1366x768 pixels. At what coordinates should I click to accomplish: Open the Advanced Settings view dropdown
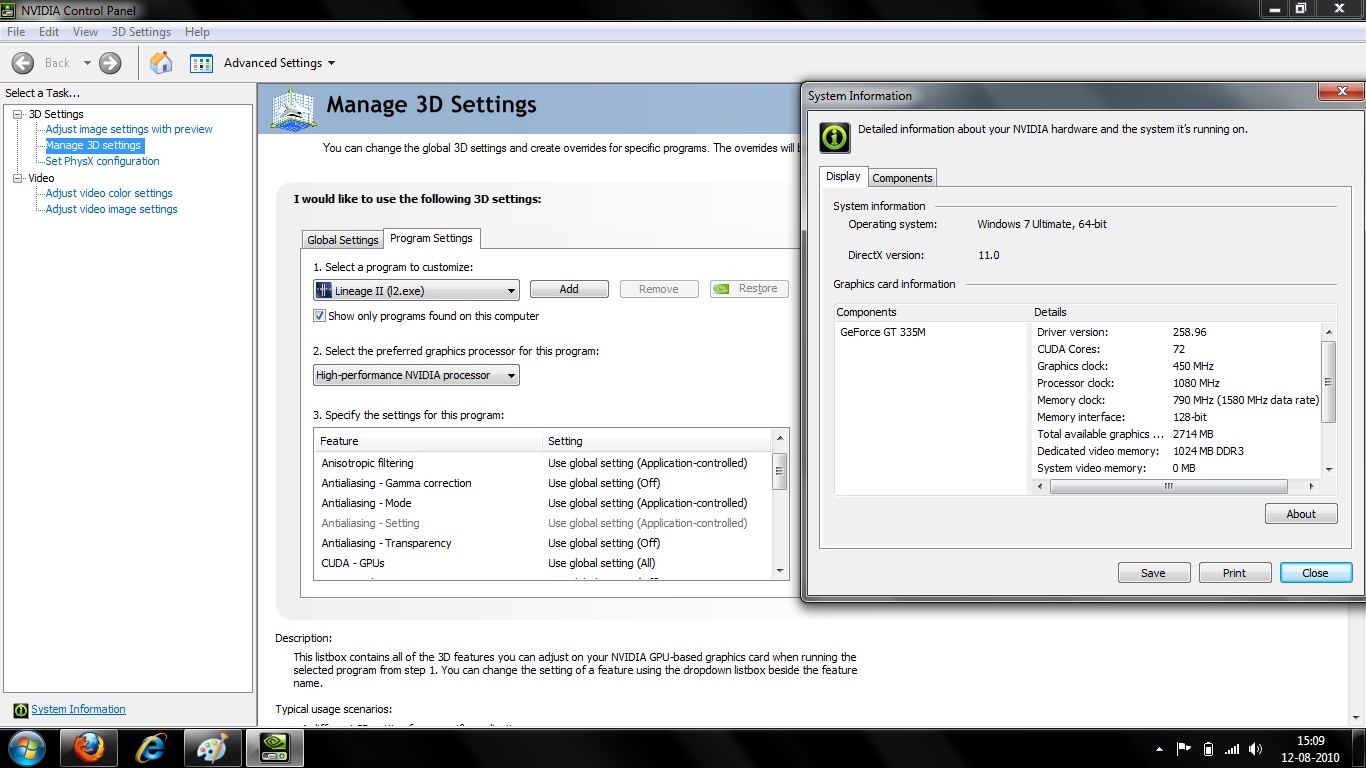(279, 63)
